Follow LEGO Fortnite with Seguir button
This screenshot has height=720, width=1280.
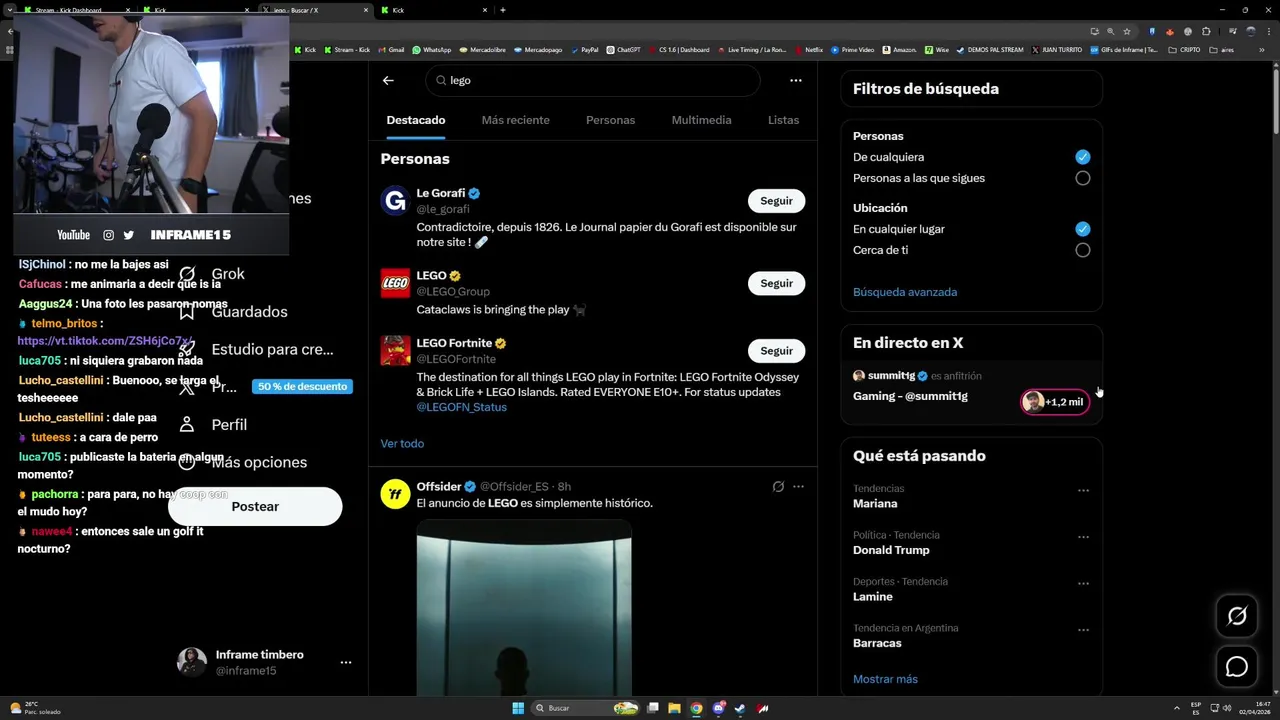pos(776,351)
